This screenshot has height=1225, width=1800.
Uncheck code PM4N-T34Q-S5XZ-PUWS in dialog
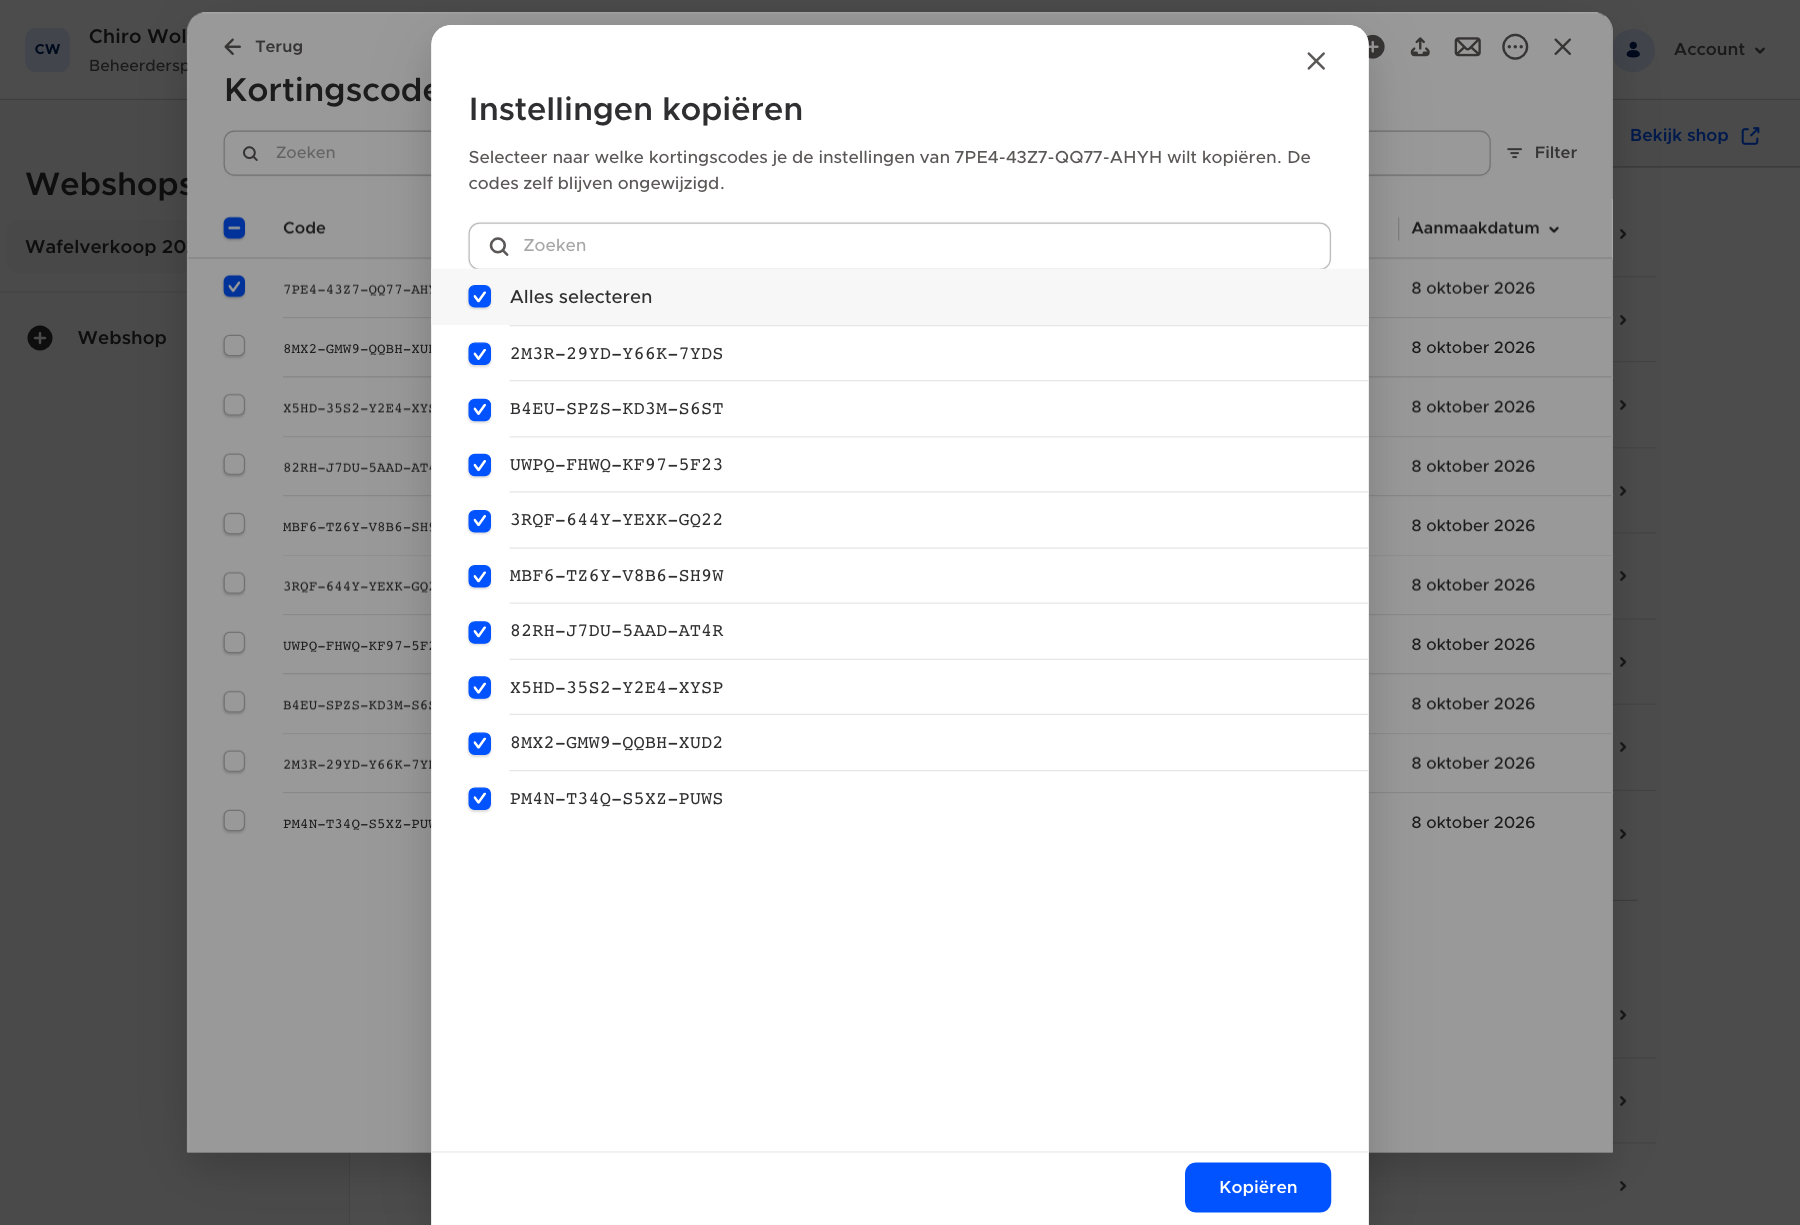tap(480, 799)
